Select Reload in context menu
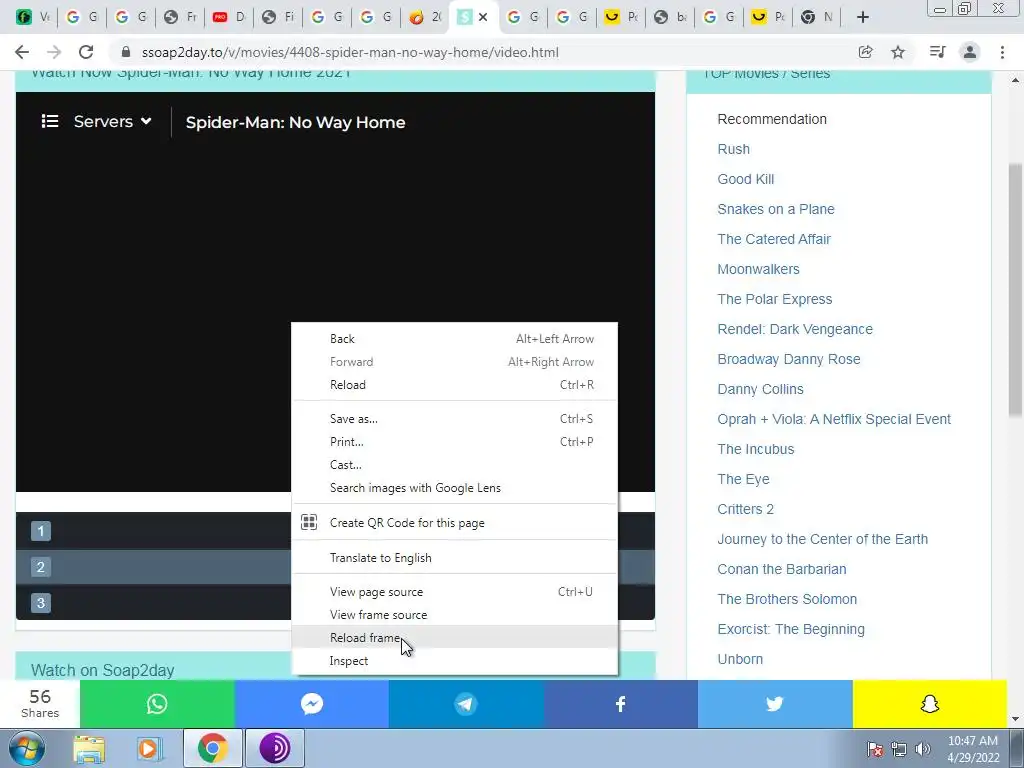Viewport: 1024px width, 768px height. [x=455, y=385]
